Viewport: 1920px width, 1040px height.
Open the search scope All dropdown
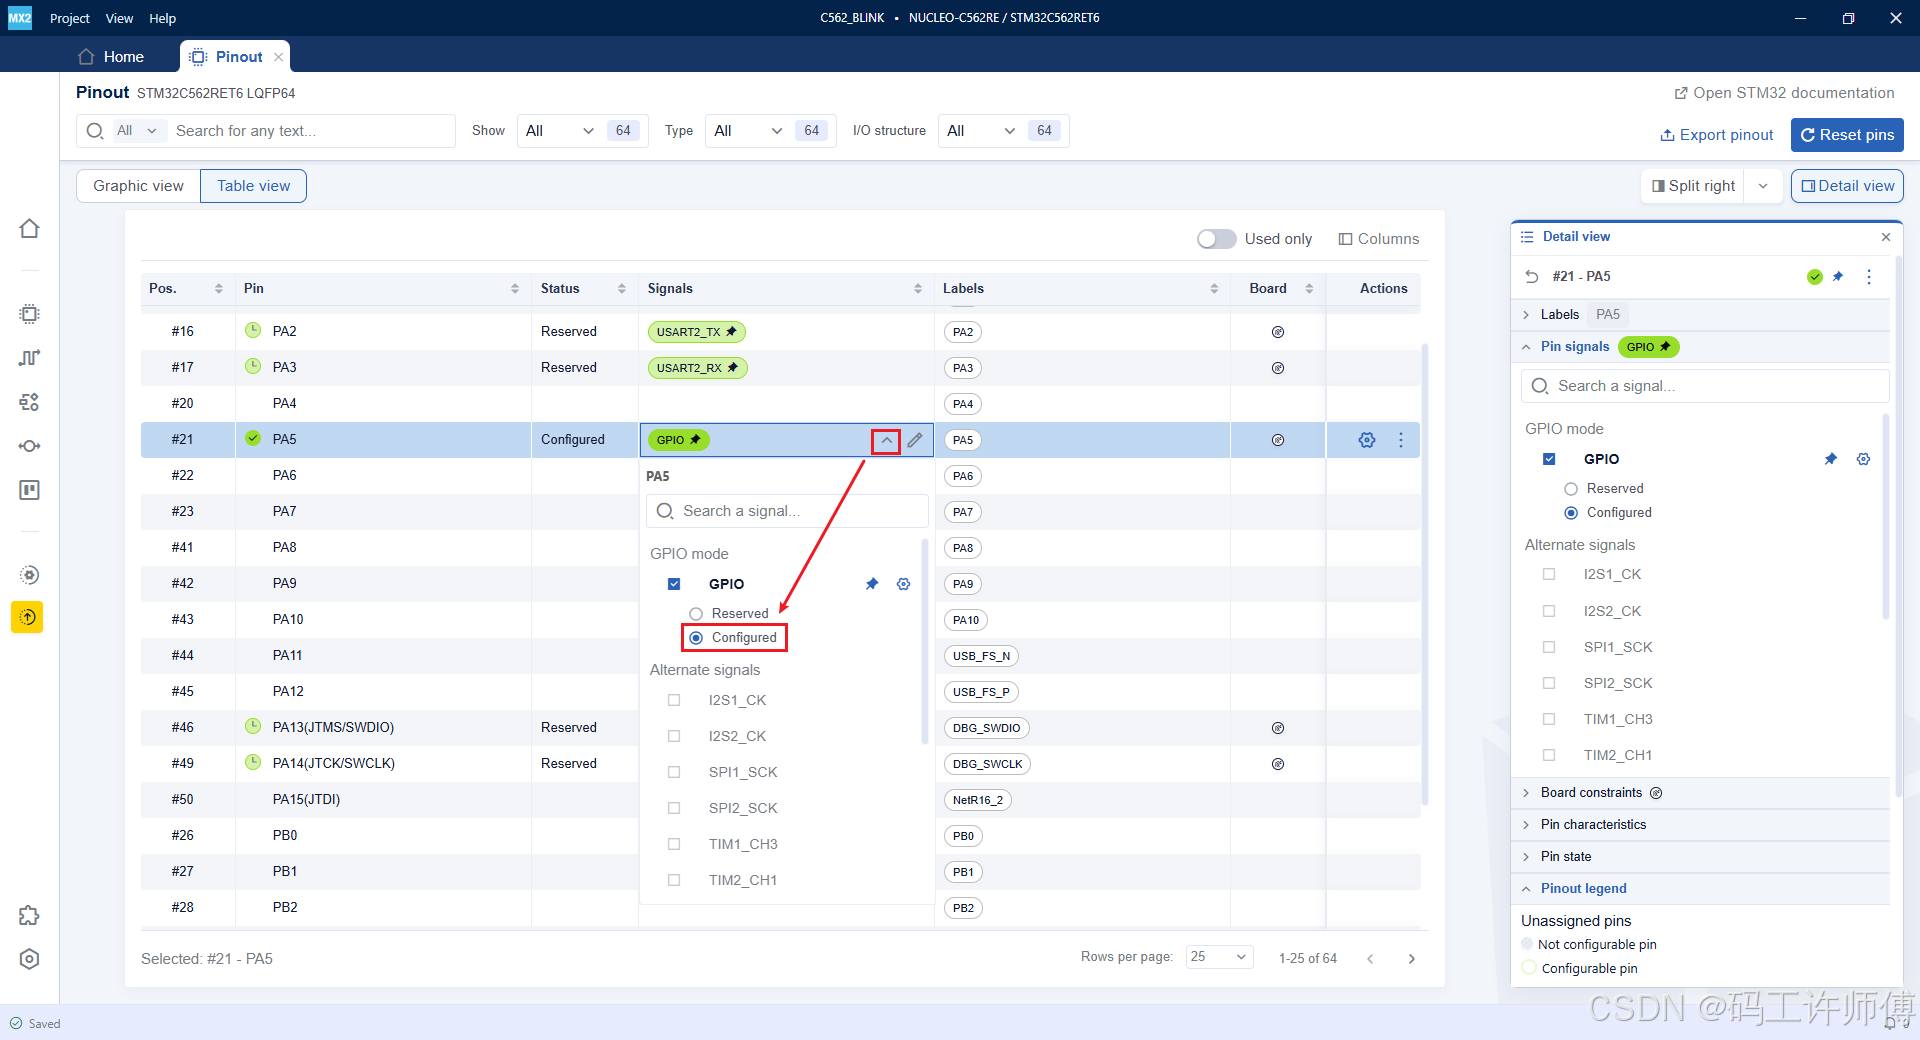[x=138, y=131]
